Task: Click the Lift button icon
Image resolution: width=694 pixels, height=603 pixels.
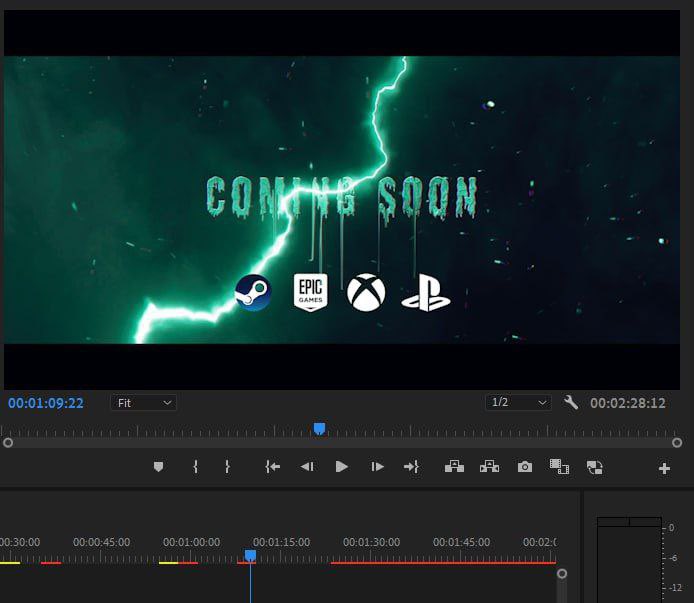Action: [x=455, y=466]
